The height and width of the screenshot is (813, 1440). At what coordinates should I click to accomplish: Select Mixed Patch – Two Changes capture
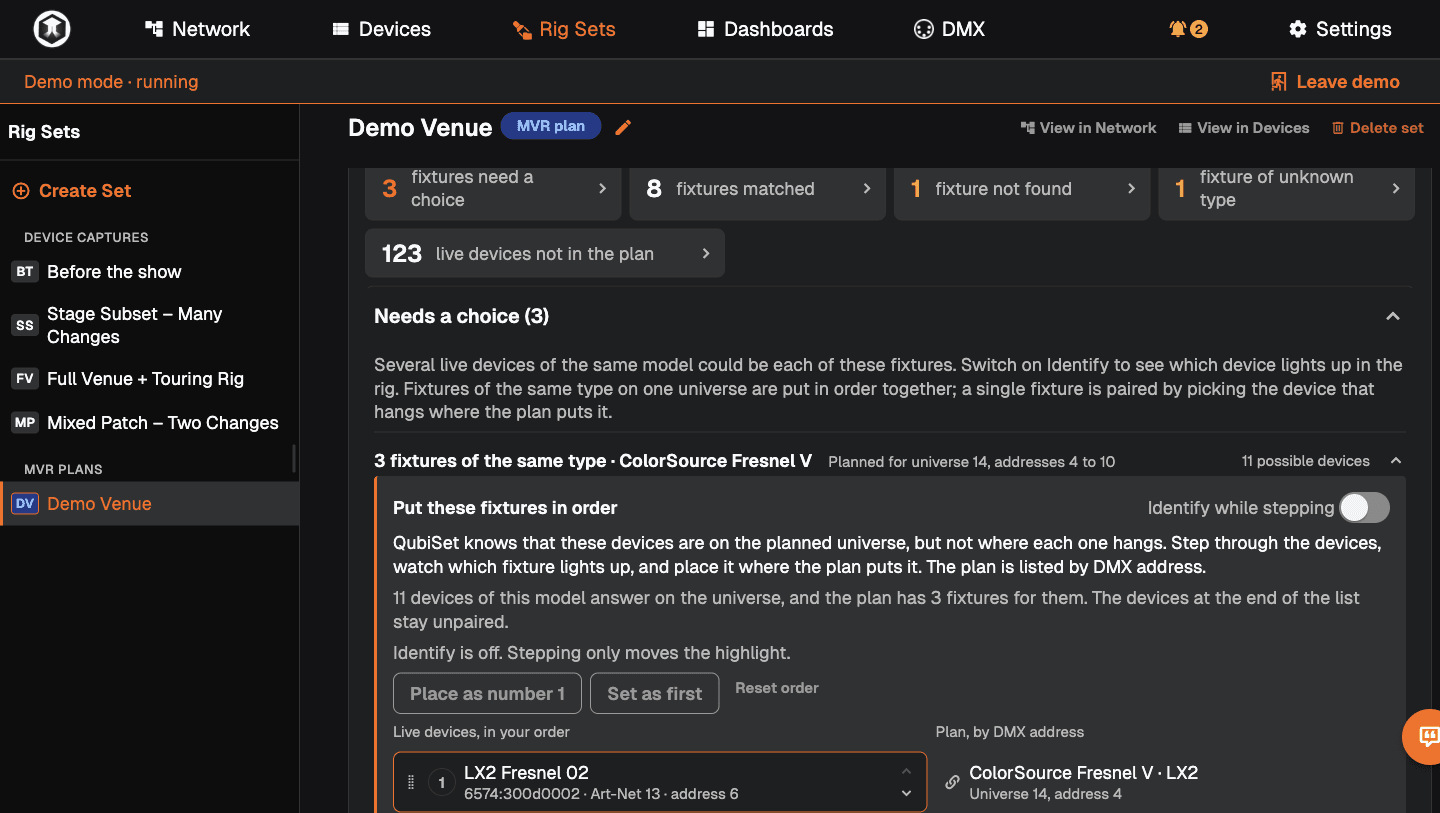(149, 423)
